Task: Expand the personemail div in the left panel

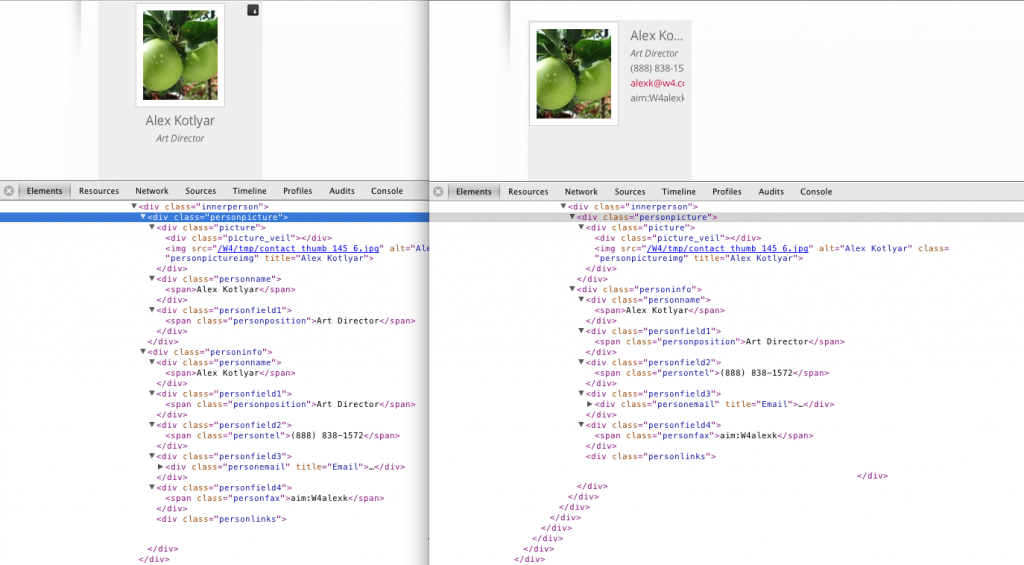Action: (x=161, y=467)
